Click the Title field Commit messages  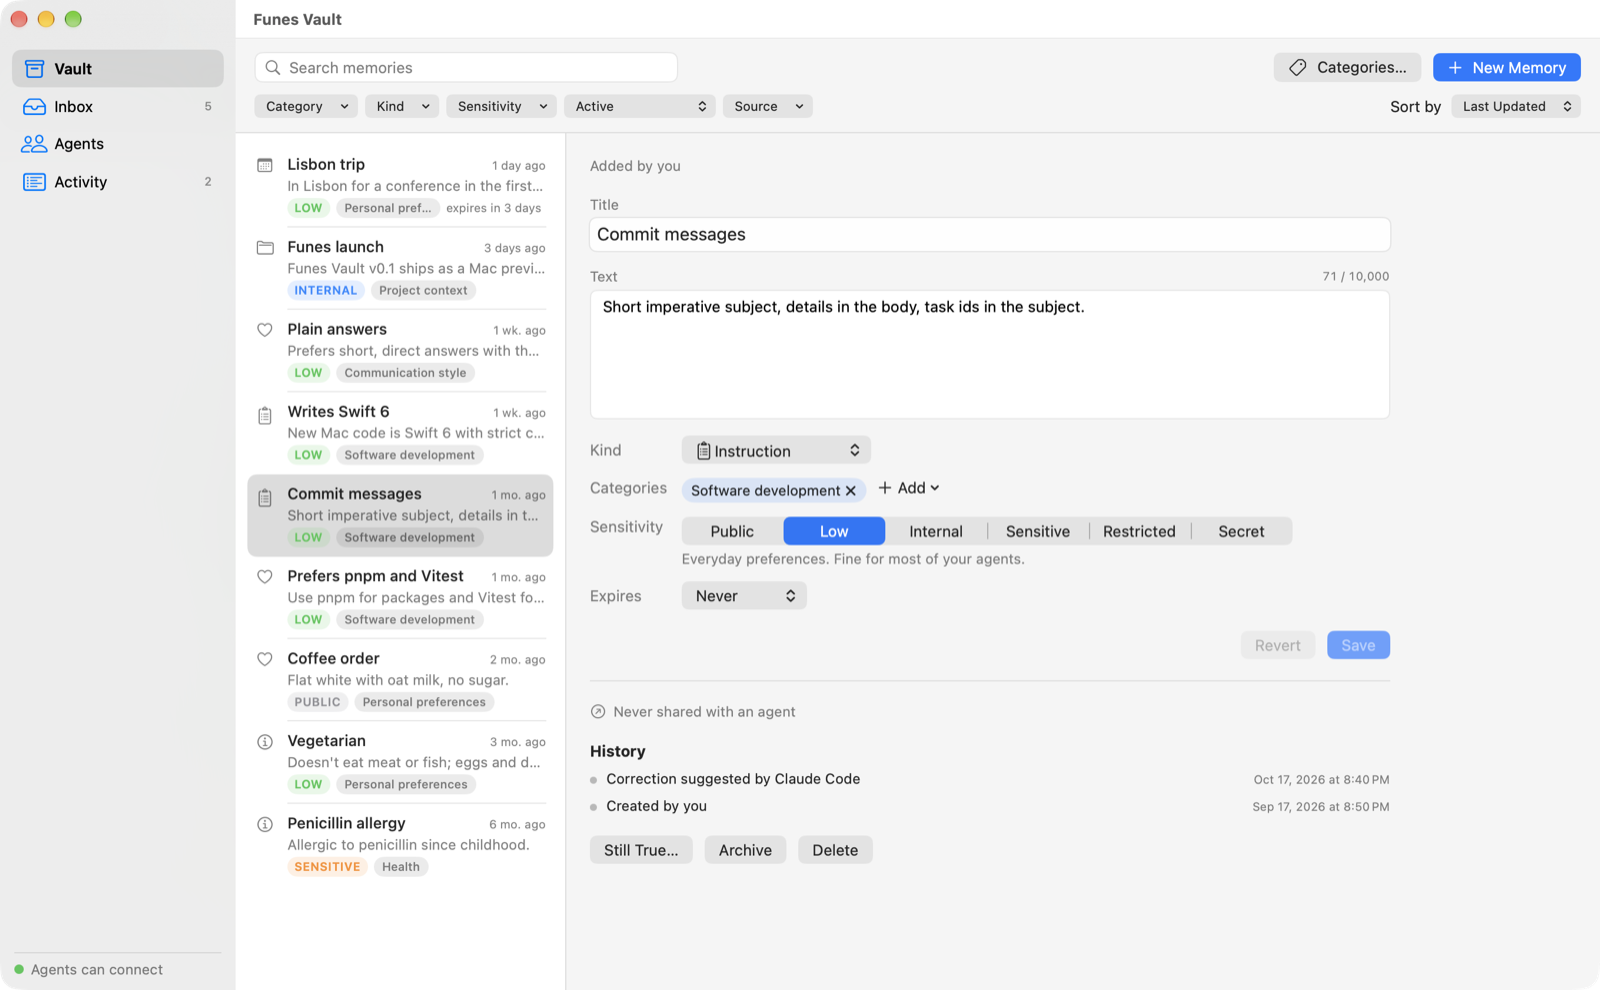click(990, 235)
